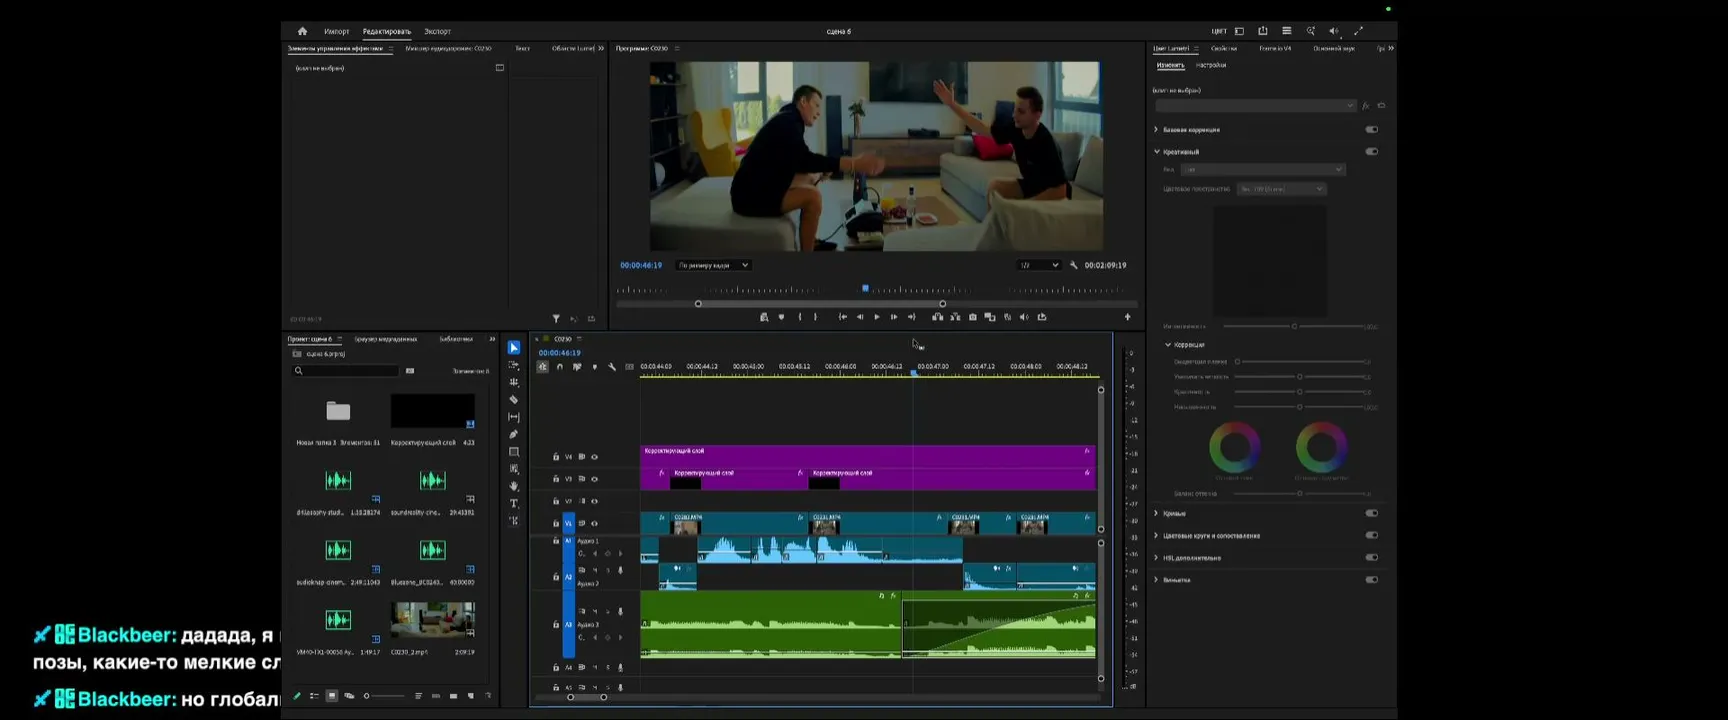Toggle lock on V1 track
The image size is (1728, 720).
click(x=556, y=523)
